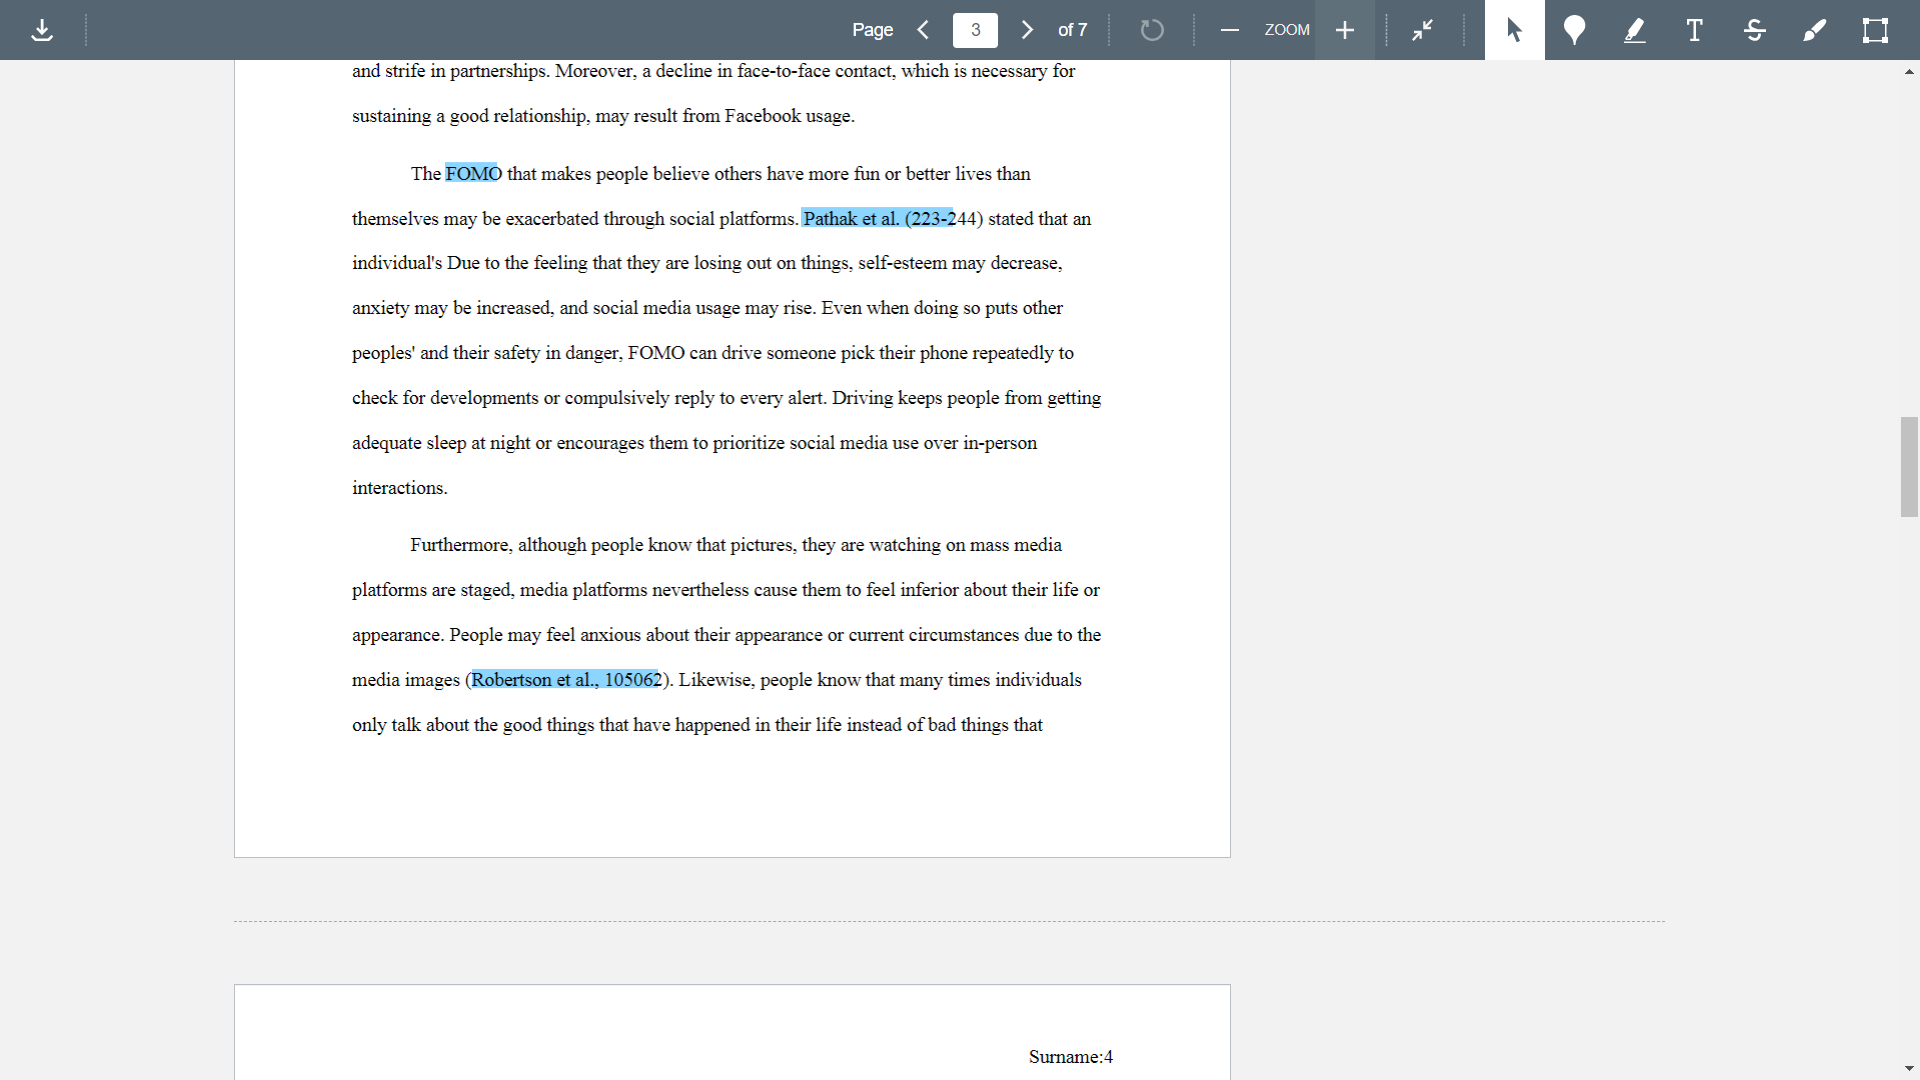The height and width of the screenshot is (1080, 1920).
Task: Click the highlighted word FOMO
Action: click(472, 174)
